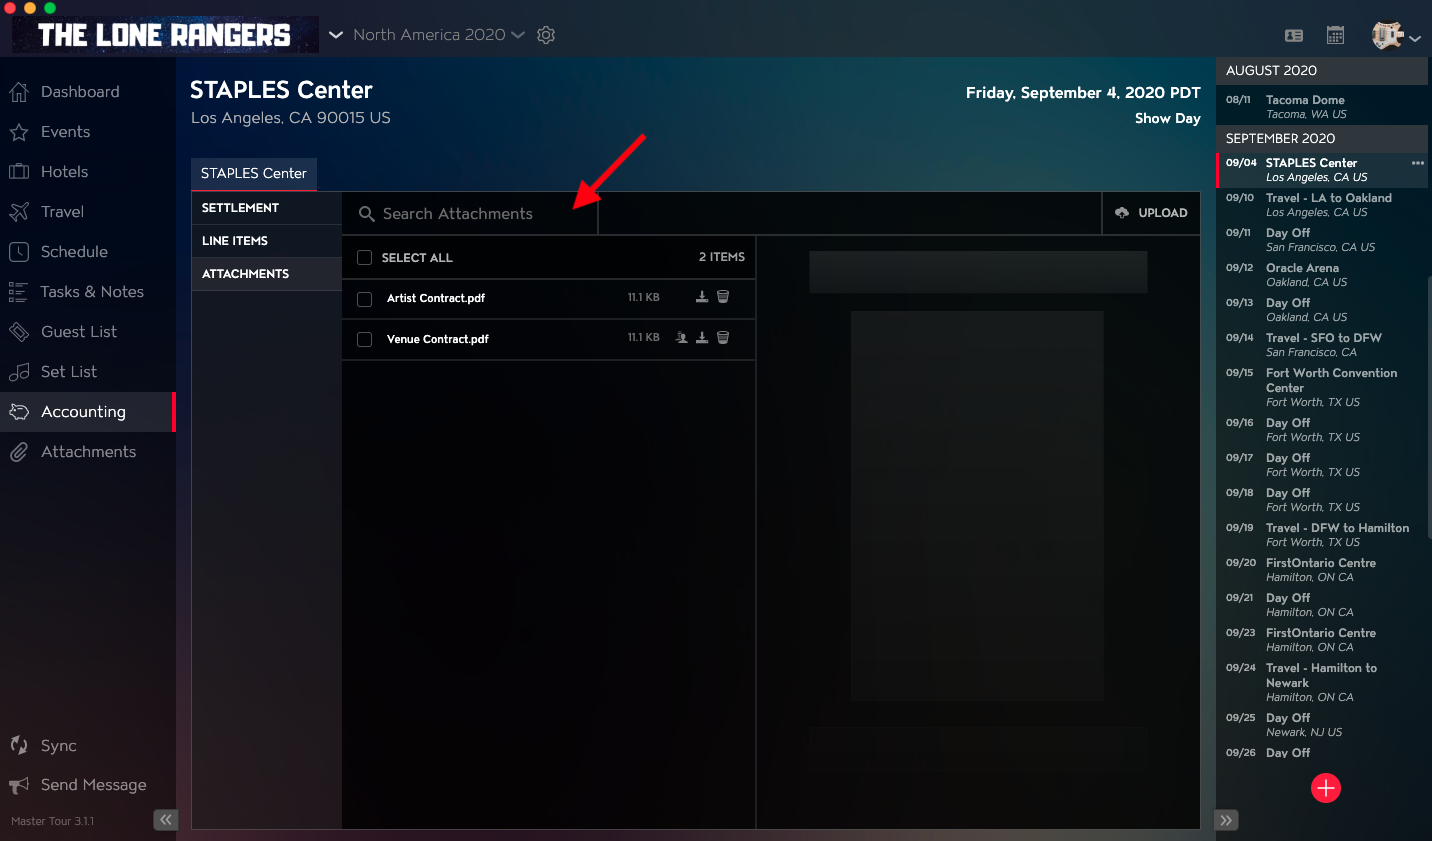Click the magnifier search icon

[x=367, y=214]
